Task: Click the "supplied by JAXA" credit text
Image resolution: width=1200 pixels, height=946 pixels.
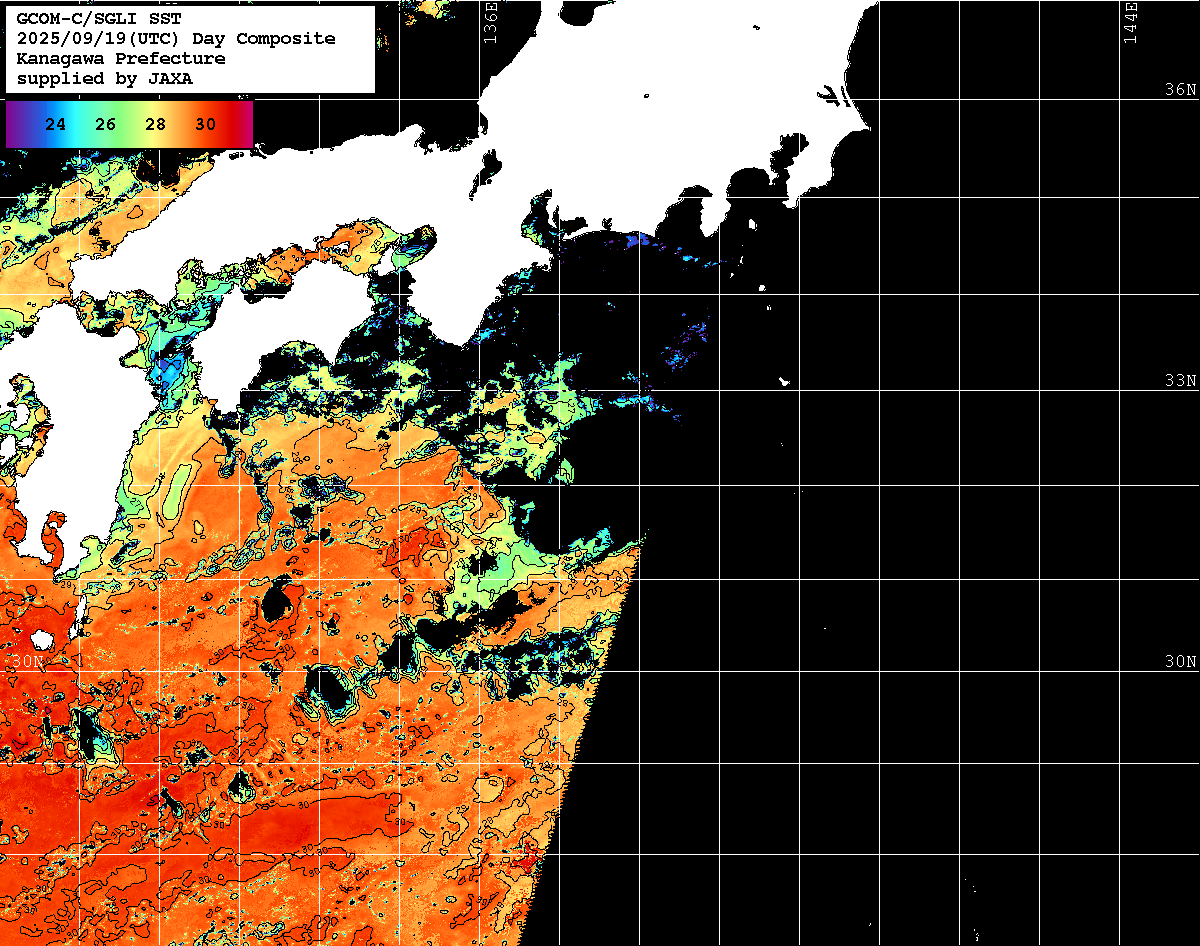Action: (x=105, y=78)
